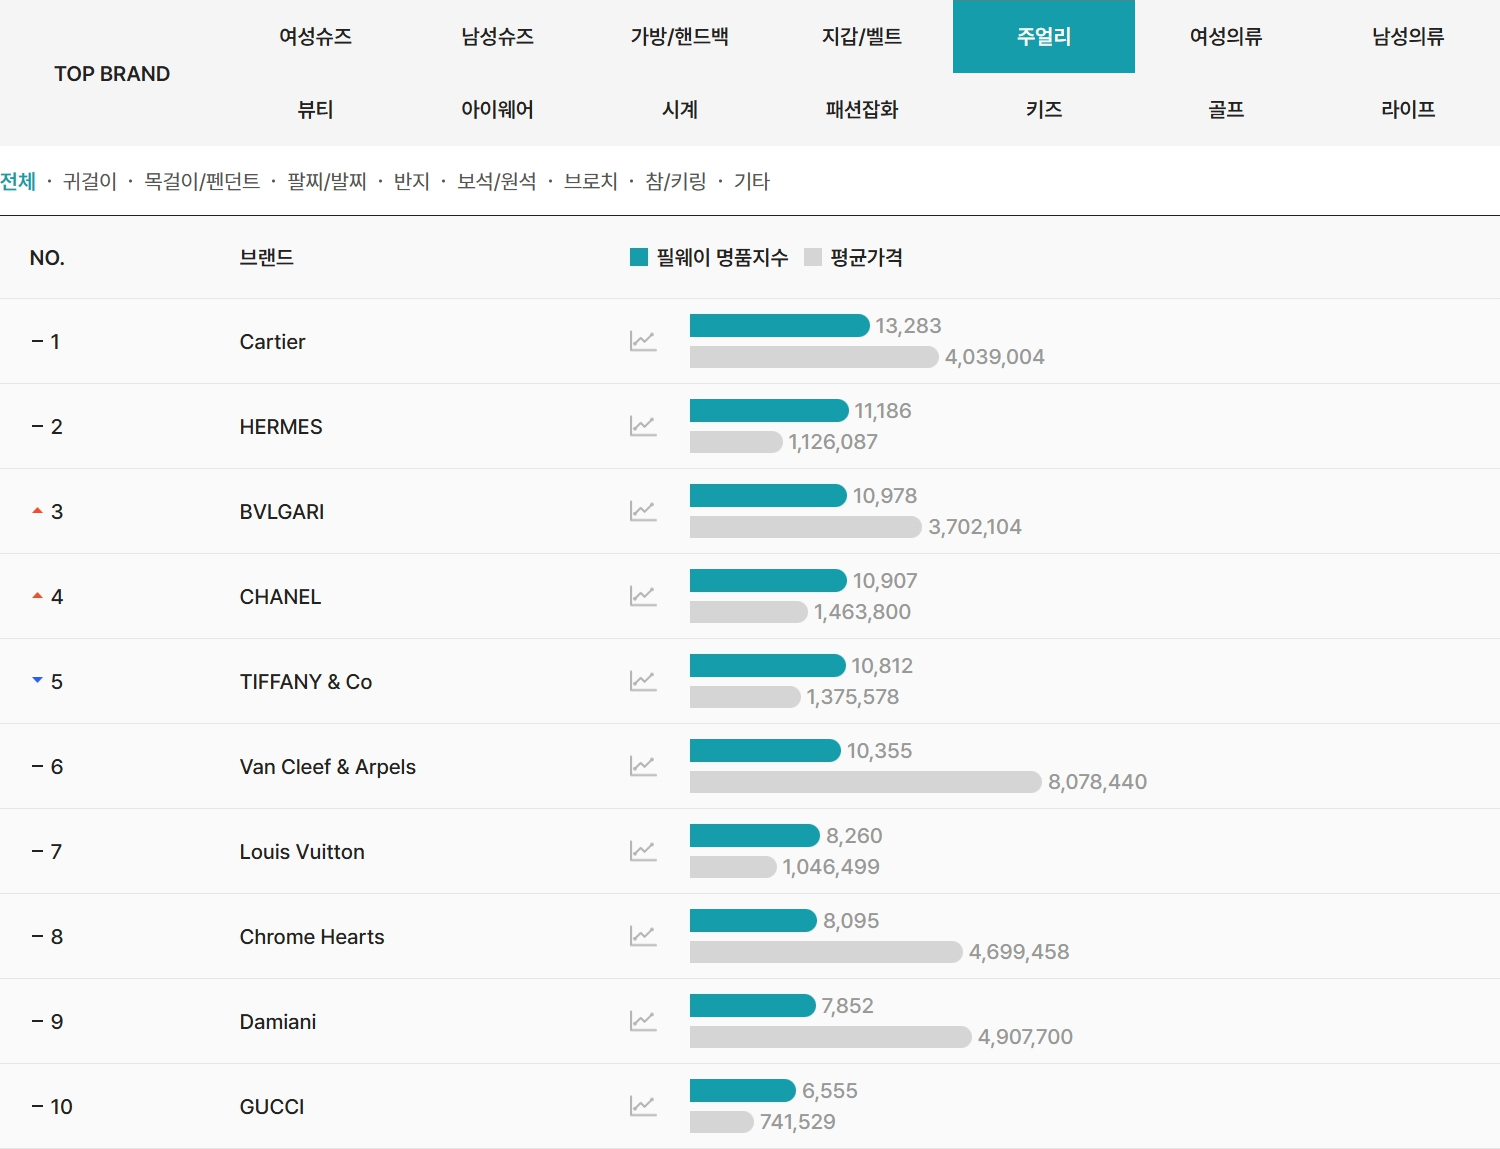Switch to the 라이프 category tab
Screen dimensions: 1500x1149
1408,110
